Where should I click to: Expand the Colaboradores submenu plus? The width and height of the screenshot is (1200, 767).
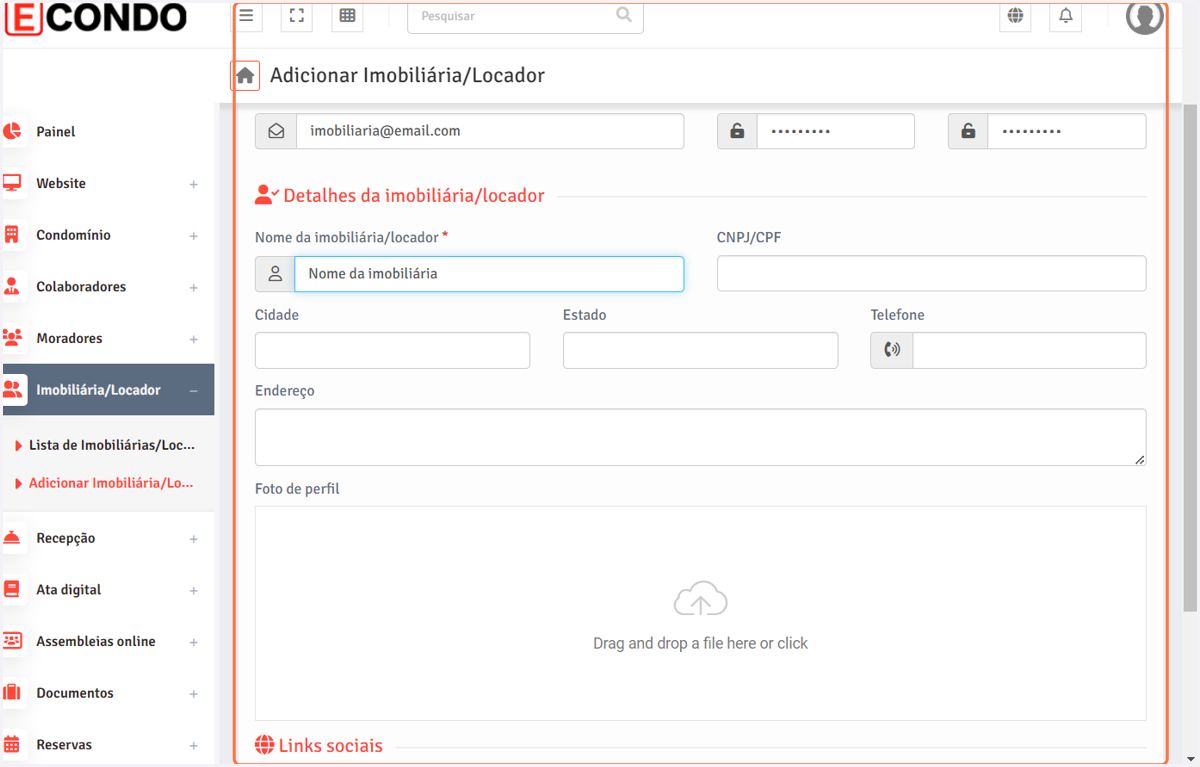click(x=194, y=287)
